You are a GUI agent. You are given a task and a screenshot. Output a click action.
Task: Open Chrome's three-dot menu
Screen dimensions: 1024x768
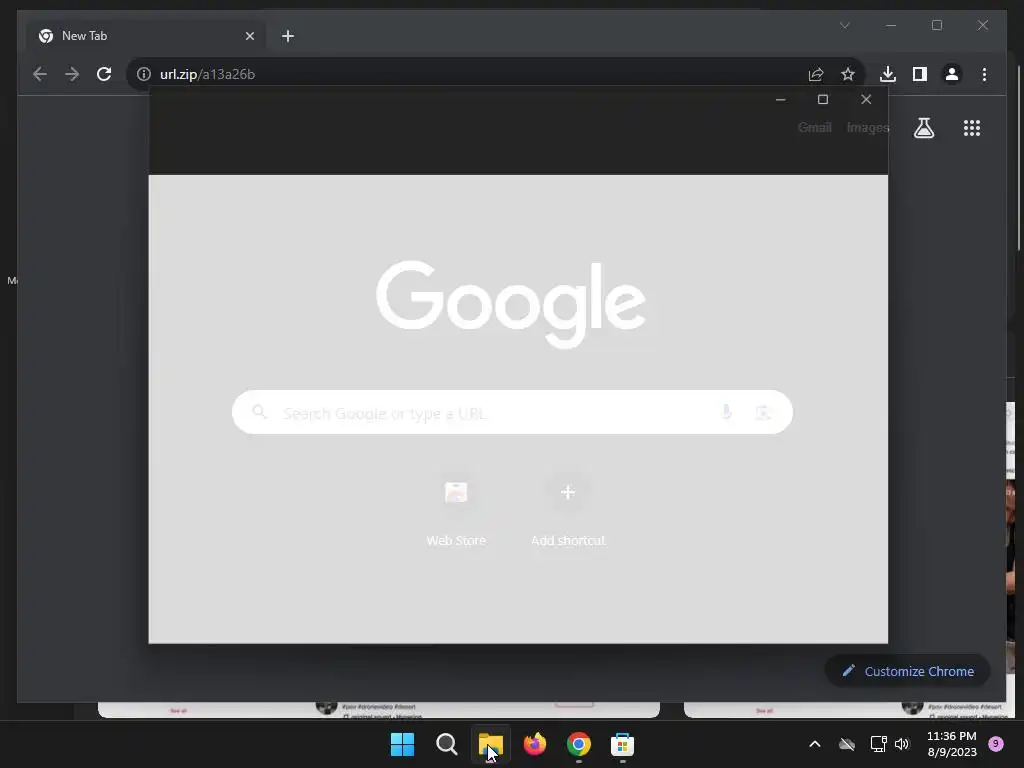984,74
